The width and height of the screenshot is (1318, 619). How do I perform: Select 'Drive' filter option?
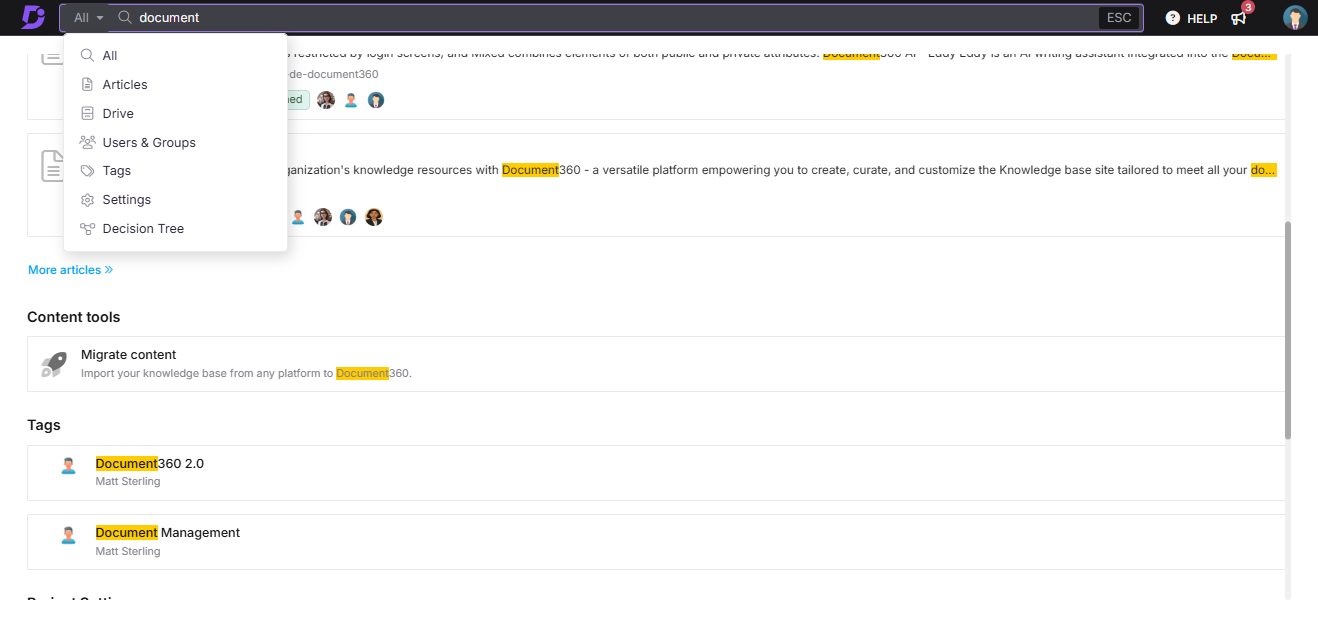(x=175, y=114)
